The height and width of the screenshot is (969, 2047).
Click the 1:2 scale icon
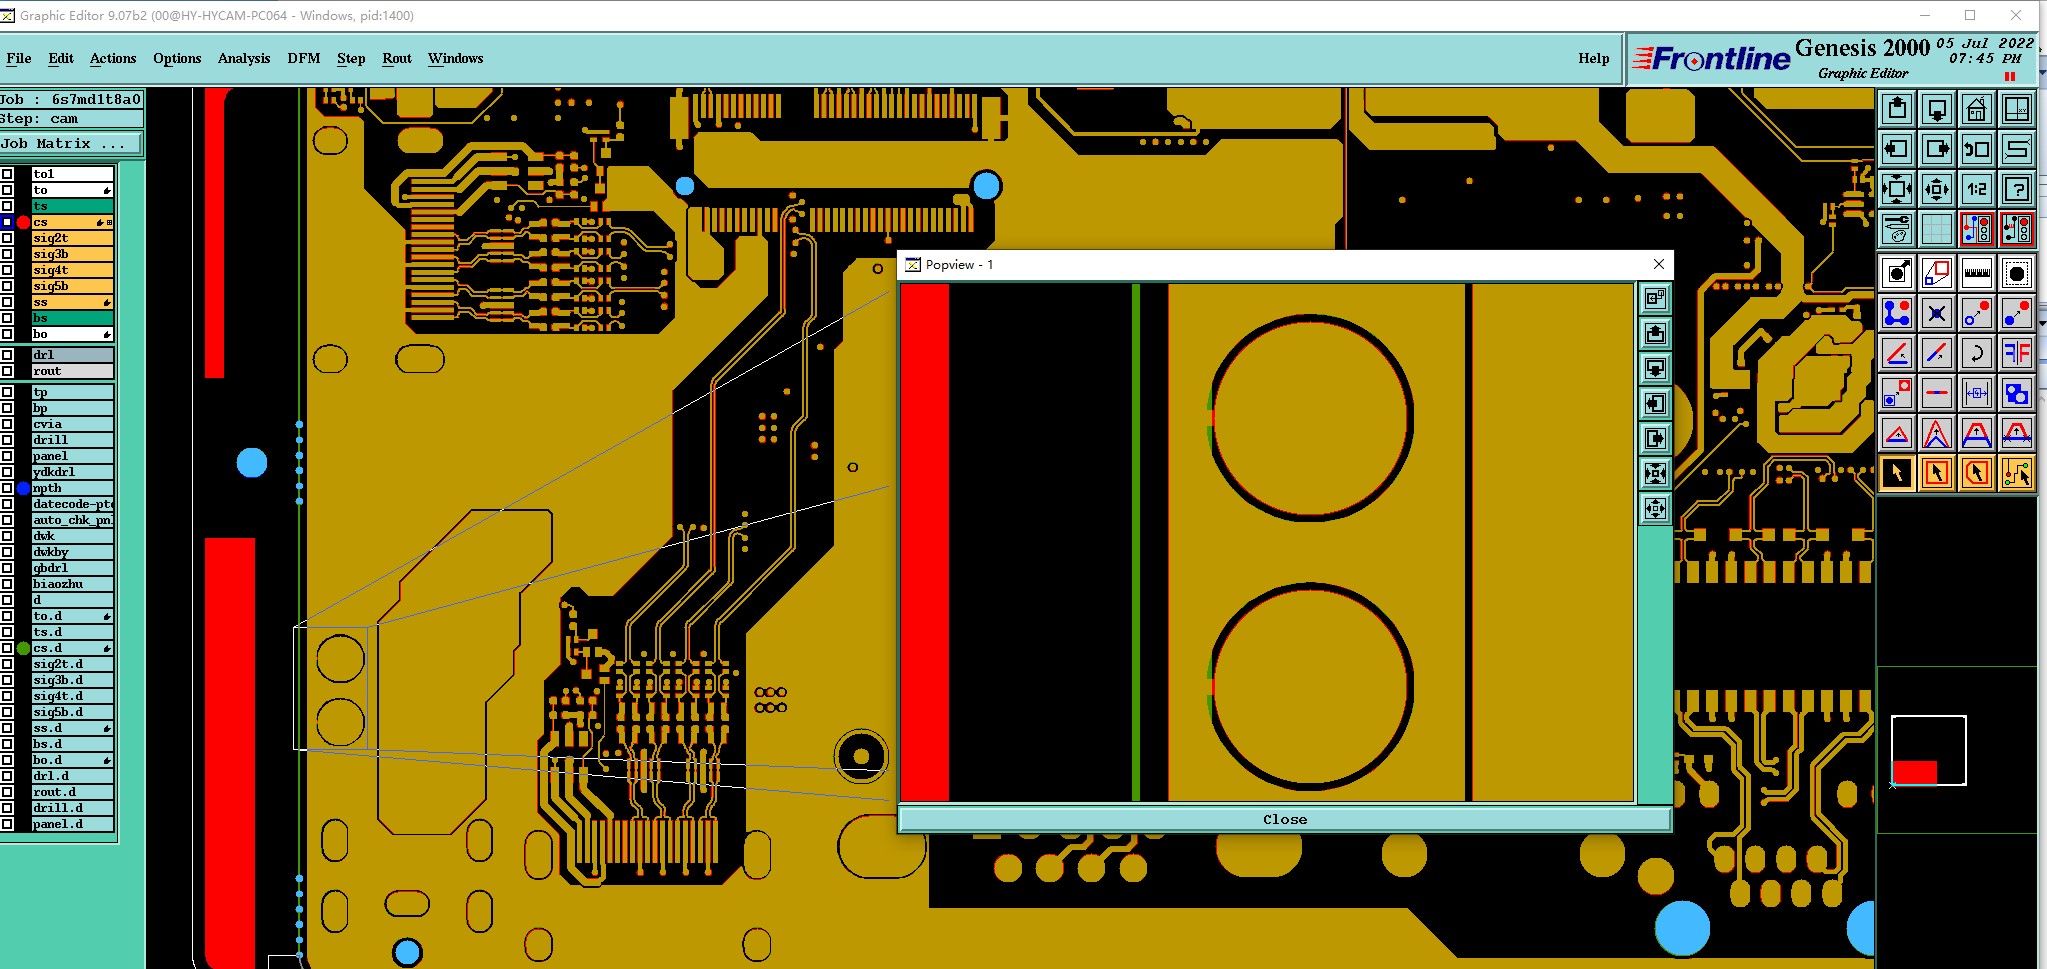[x=1977, y=189]
